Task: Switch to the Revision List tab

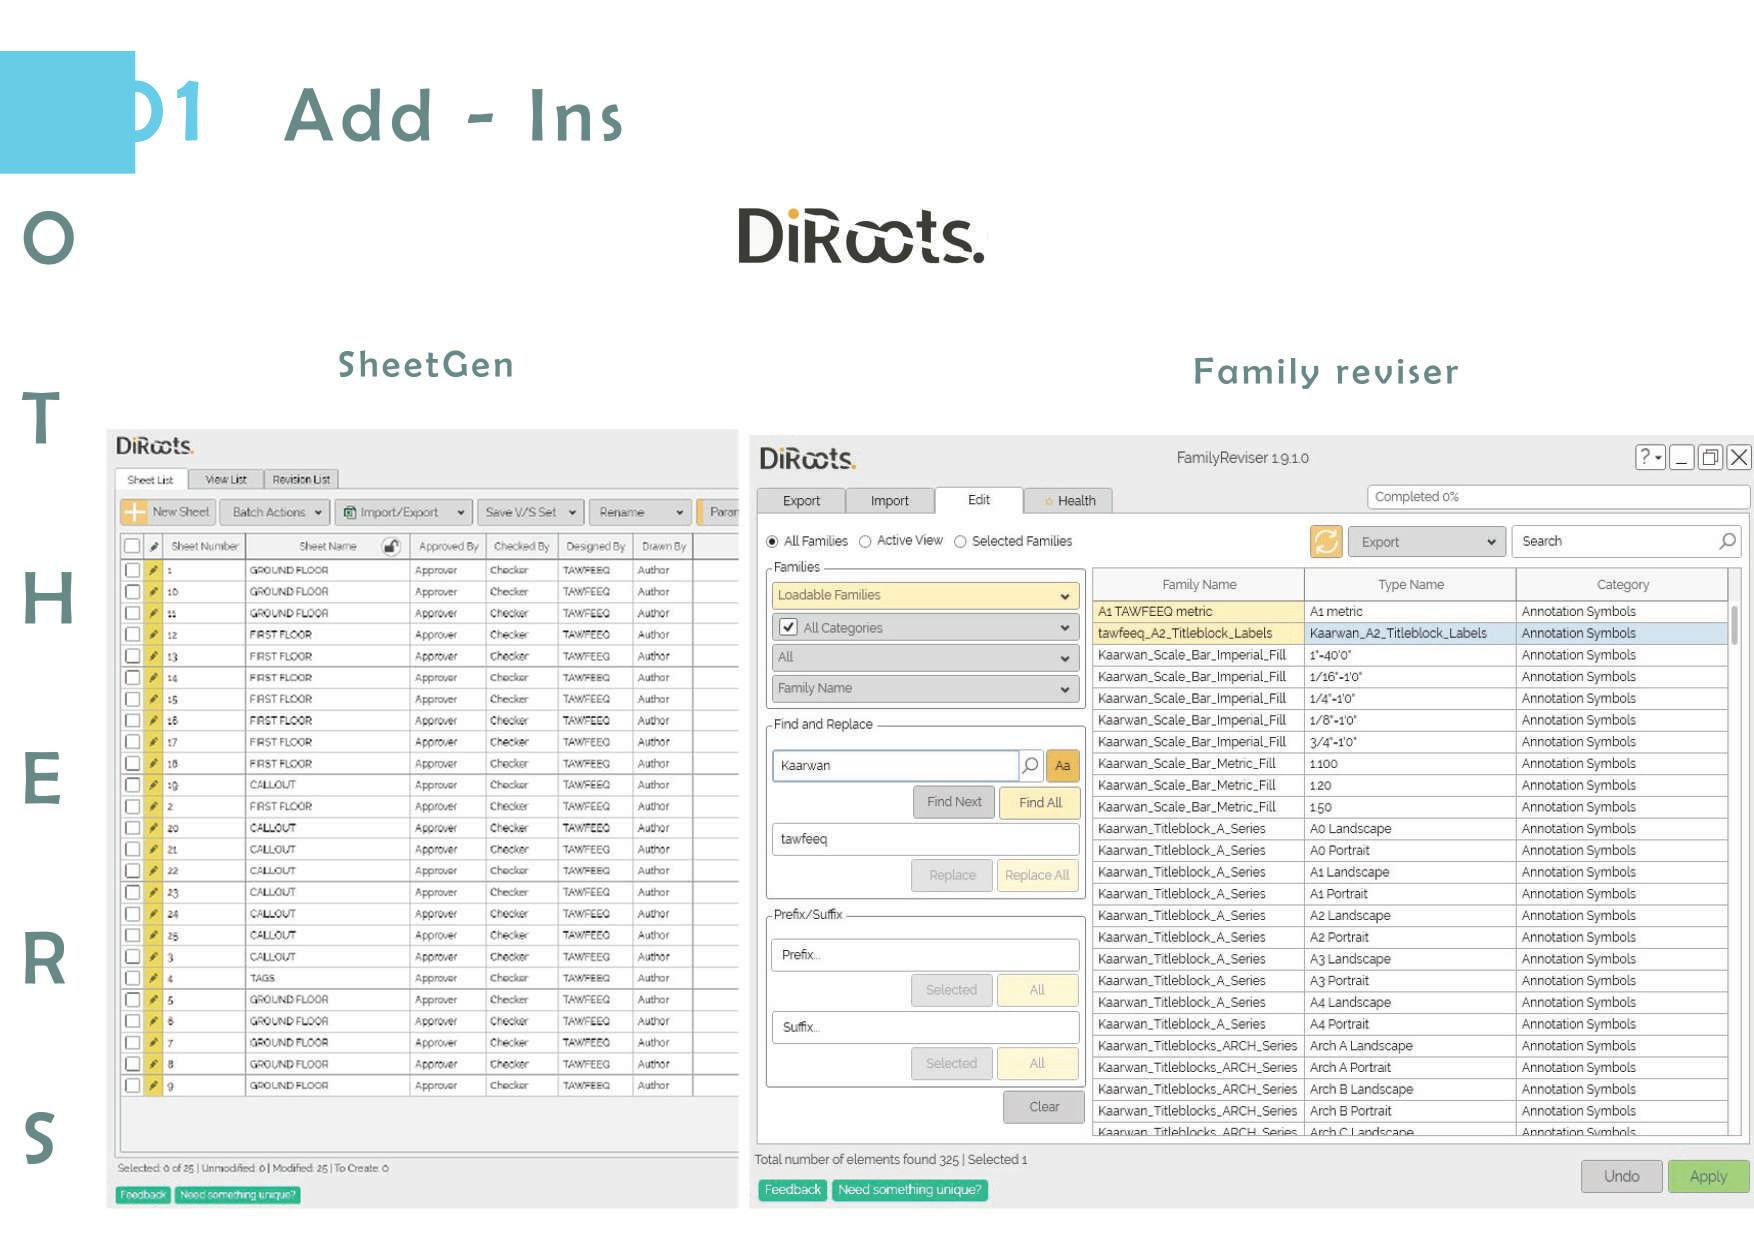Action: (x=301, y=479)
